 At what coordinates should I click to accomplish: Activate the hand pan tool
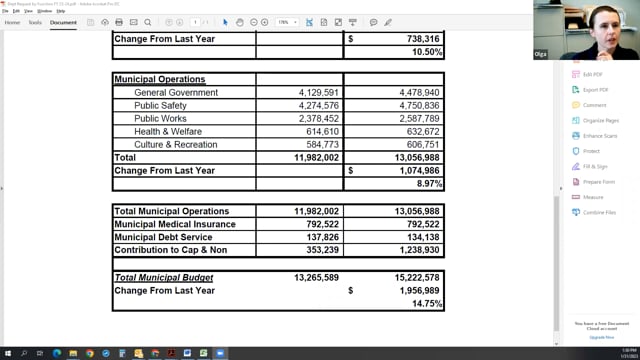(240, 22)
